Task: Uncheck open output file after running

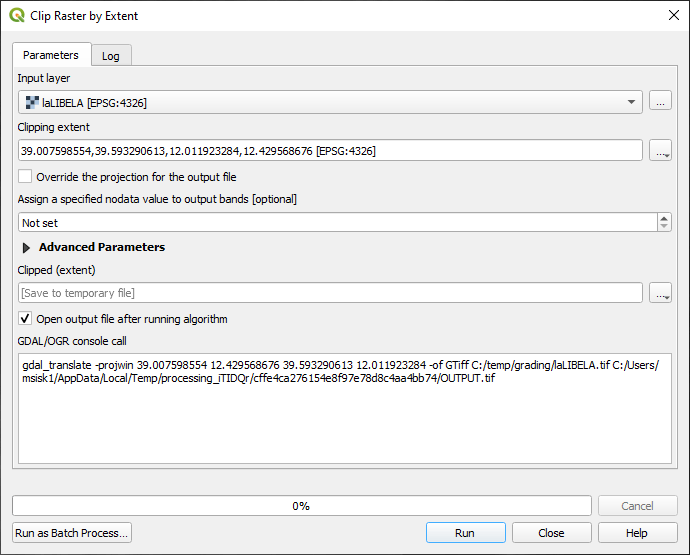Action: pos(26,319)
